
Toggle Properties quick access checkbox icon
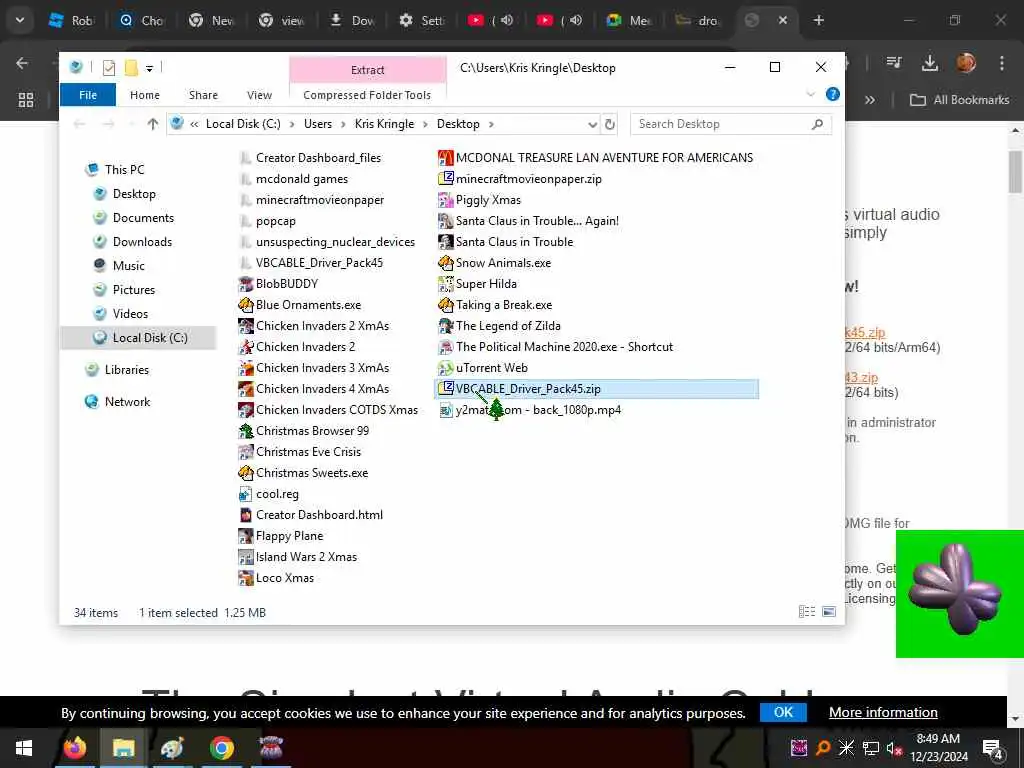coord(109,67)
